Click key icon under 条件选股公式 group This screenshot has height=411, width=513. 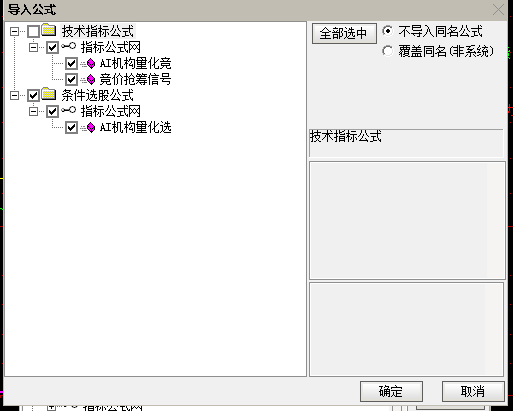tap(69, 110)
